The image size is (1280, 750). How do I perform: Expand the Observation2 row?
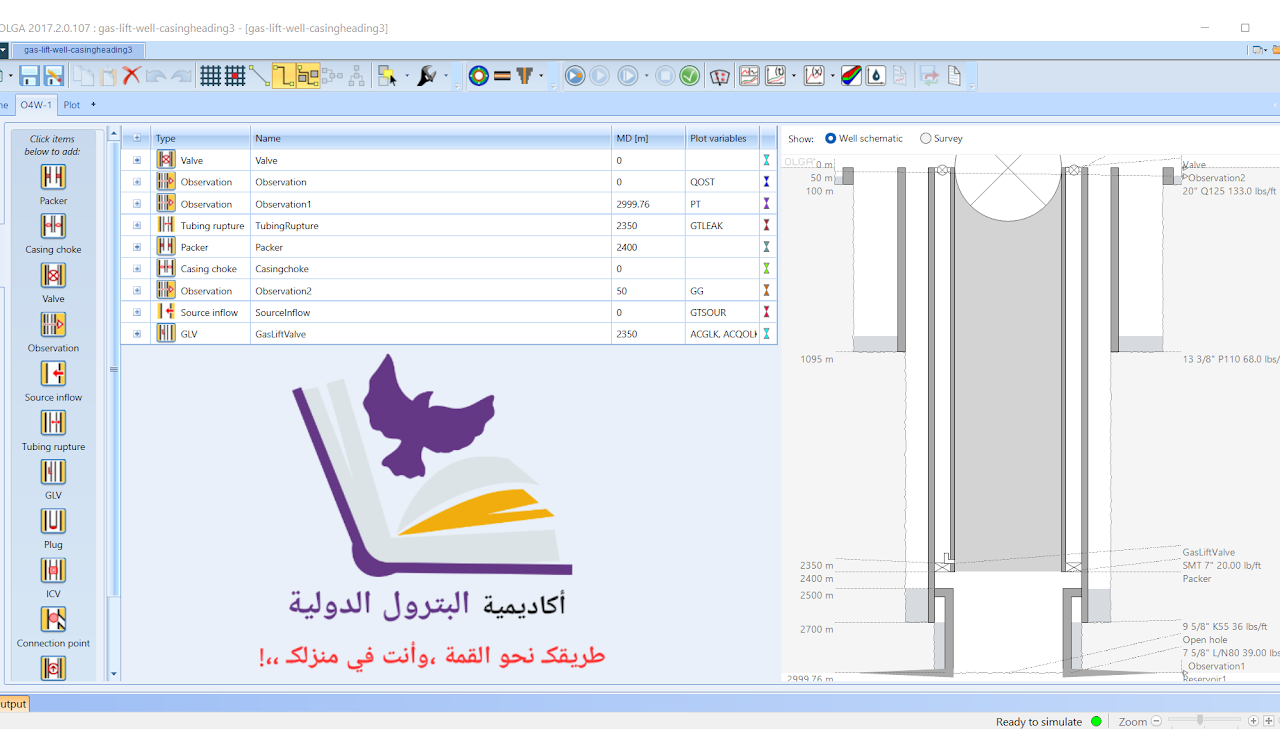click(137, 291)
